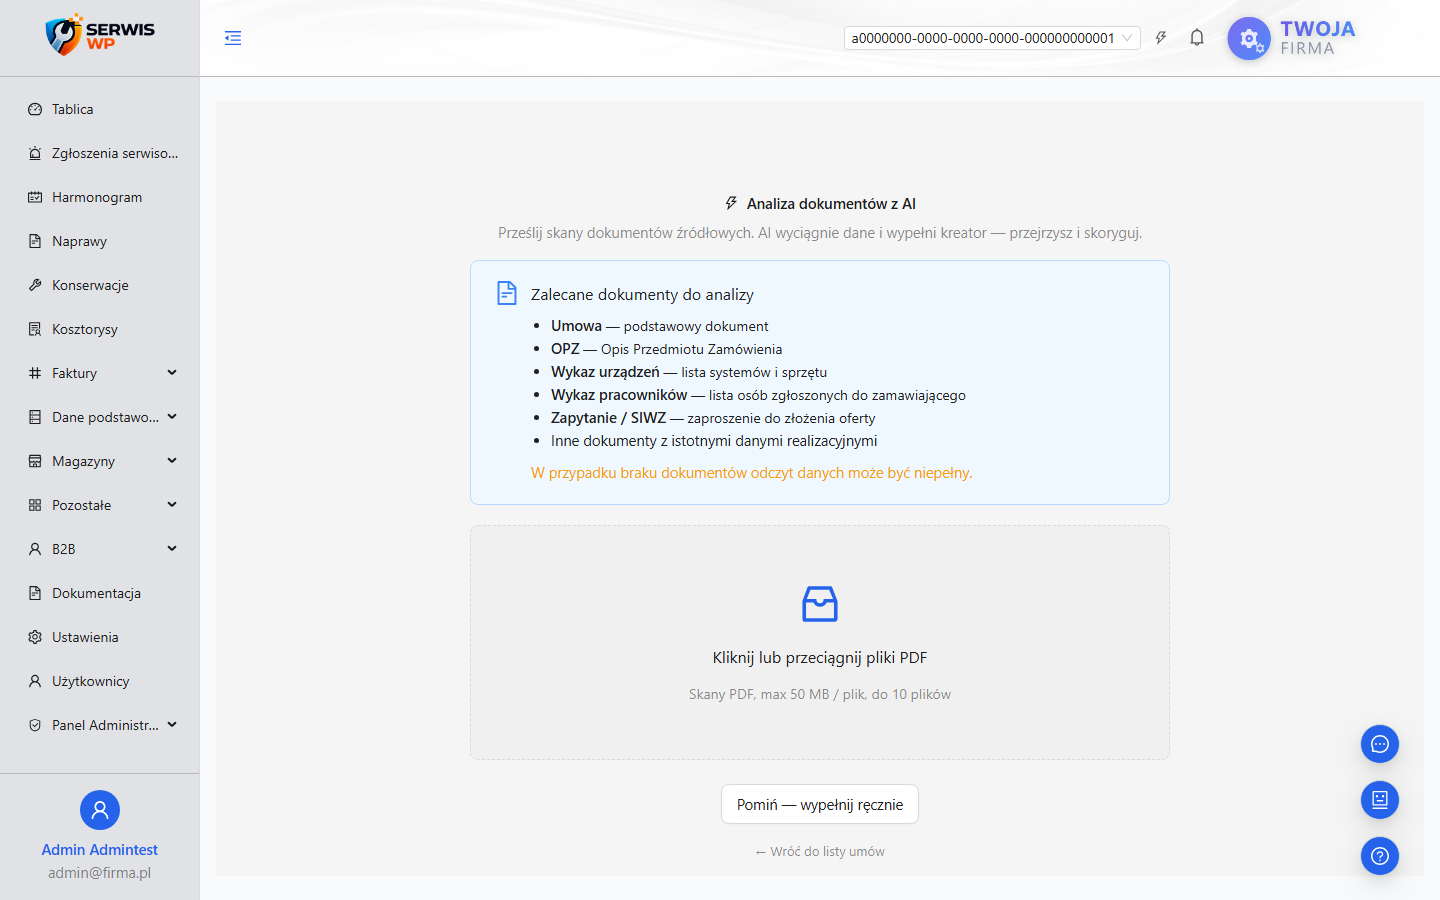Click the orange missing documents warning text
Viewport: 1440px width, 900px height.
752,473
